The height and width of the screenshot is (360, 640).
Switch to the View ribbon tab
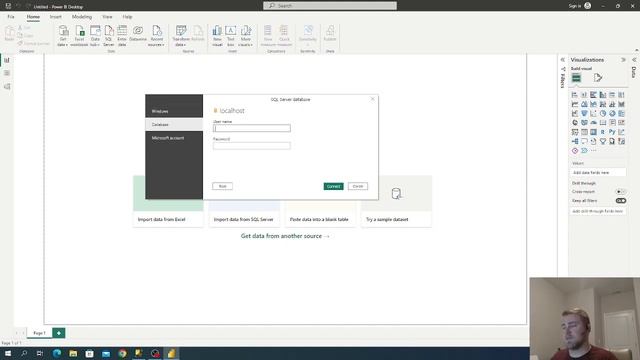pyautogui.click(x=107, y=17)
